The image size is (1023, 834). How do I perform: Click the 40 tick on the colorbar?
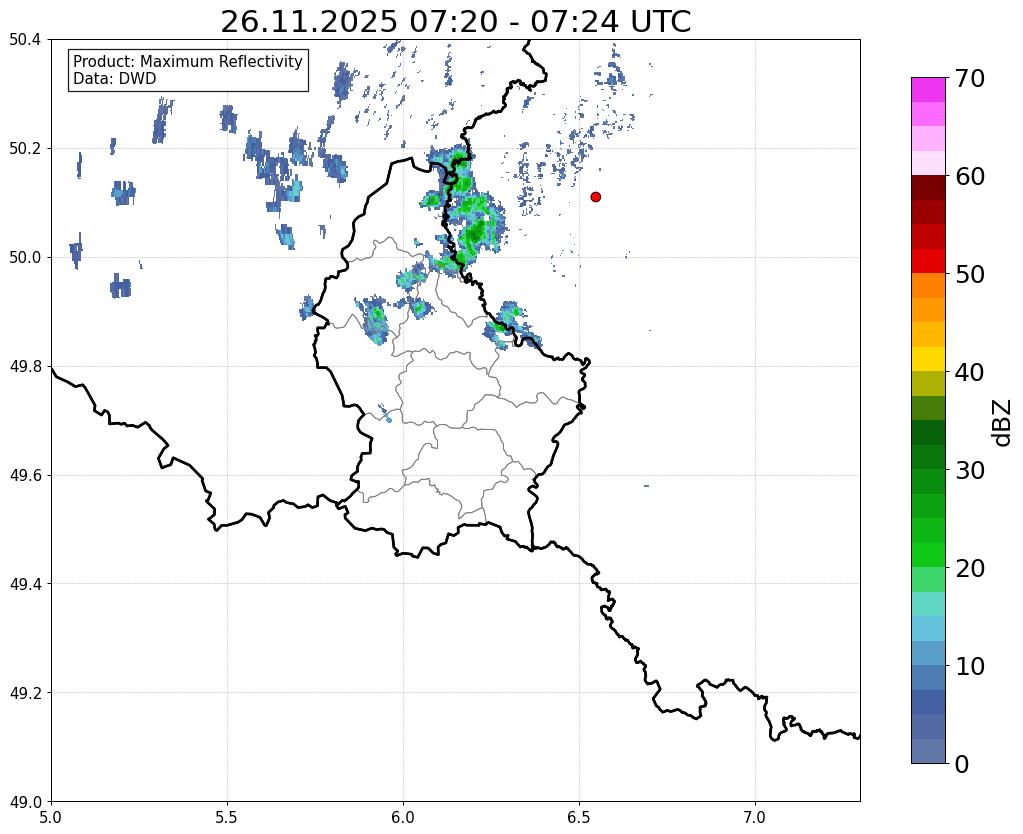click(x=969, y=372)
